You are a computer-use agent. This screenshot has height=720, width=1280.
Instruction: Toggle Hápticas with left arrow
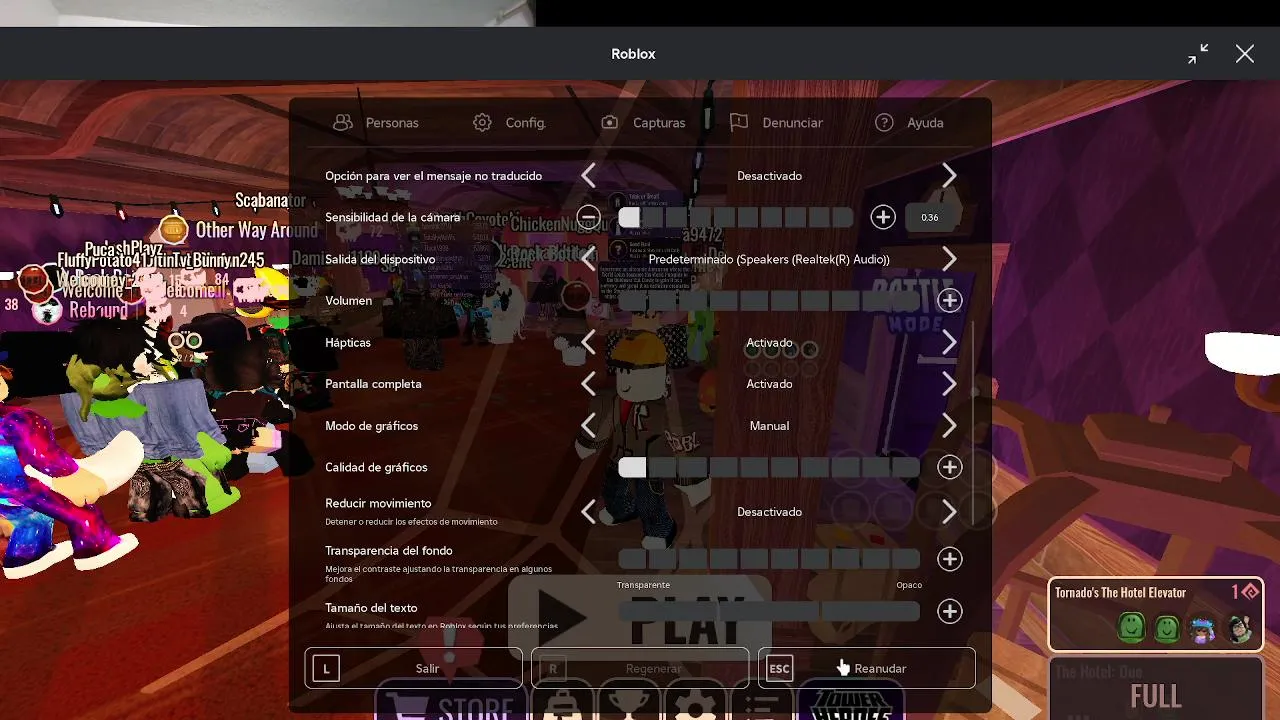pos(589,343)
